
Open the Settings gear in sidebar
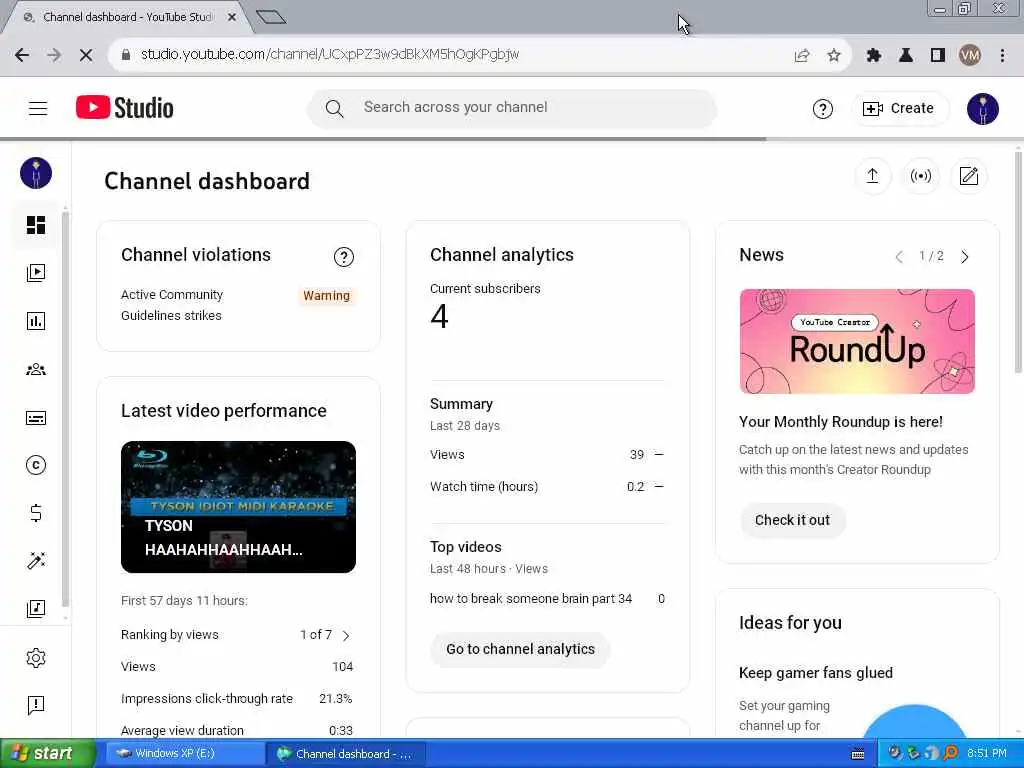point(36,658)
